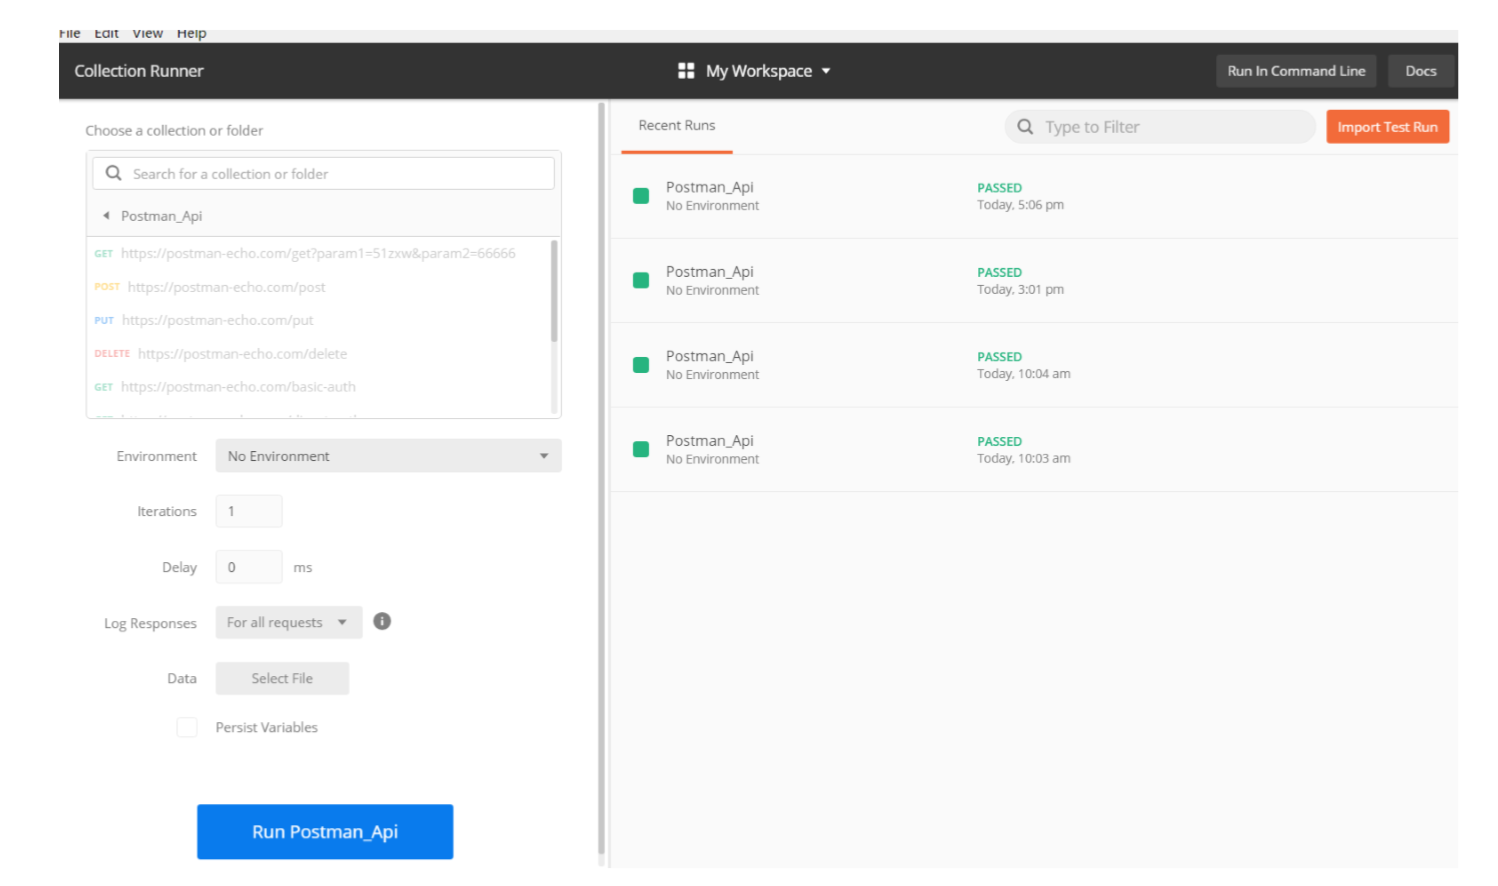Open the Help menu
The image size is (1498, 886).
191,34
